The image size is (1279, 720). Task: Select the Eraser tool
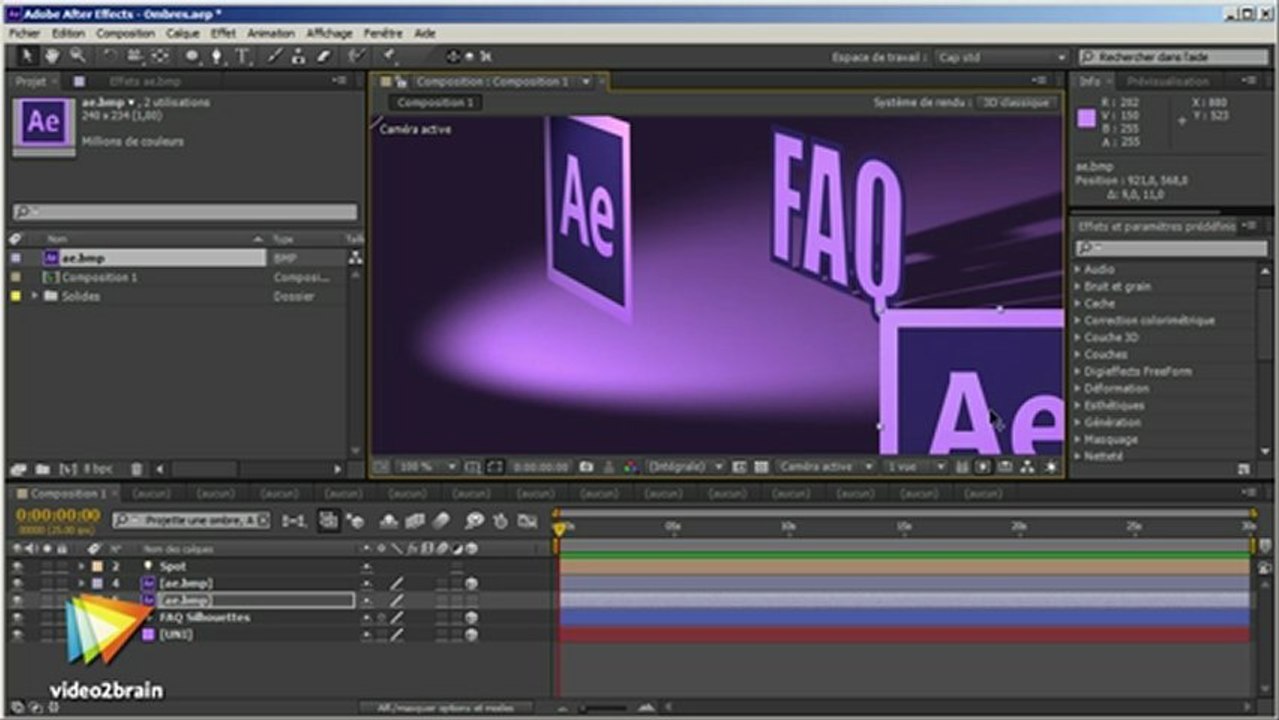[324, 56]
